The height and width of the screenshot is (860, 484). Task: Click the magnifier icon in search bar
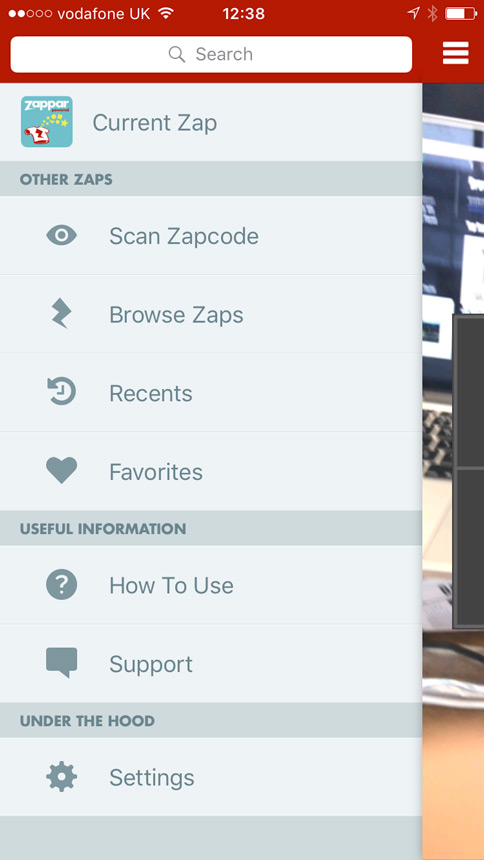pos(176,54)
